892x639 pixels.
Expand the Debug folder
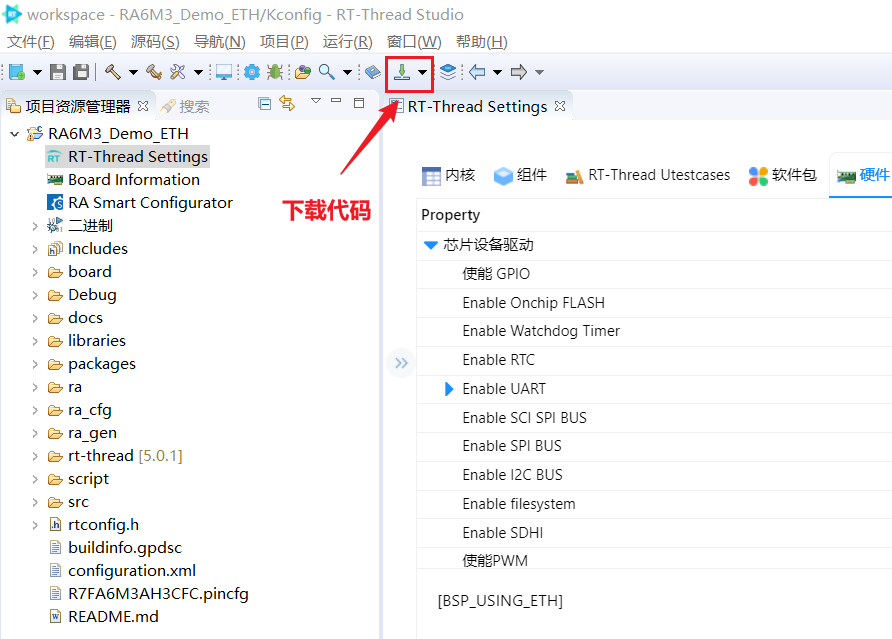(x=35, y=295)
